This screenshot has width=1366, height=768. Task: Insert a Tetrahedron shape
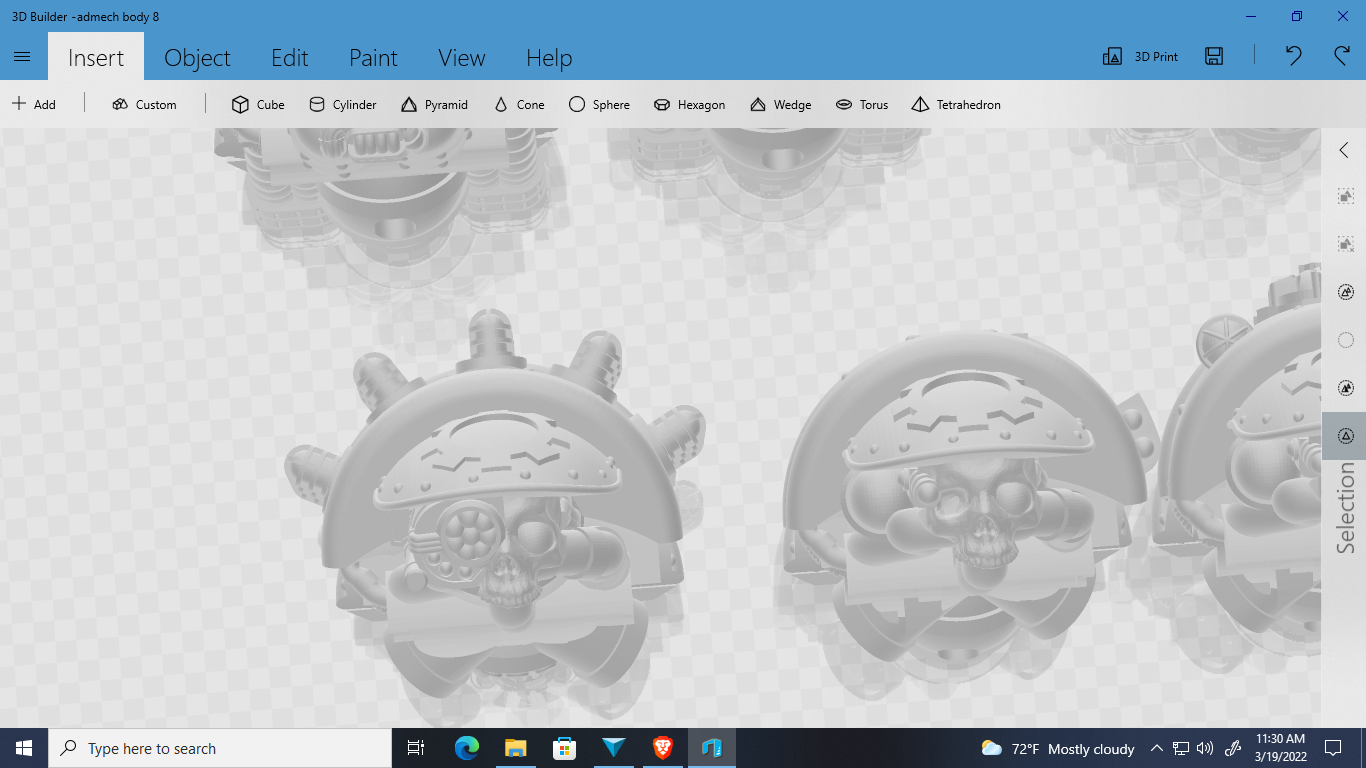(956, 104)
